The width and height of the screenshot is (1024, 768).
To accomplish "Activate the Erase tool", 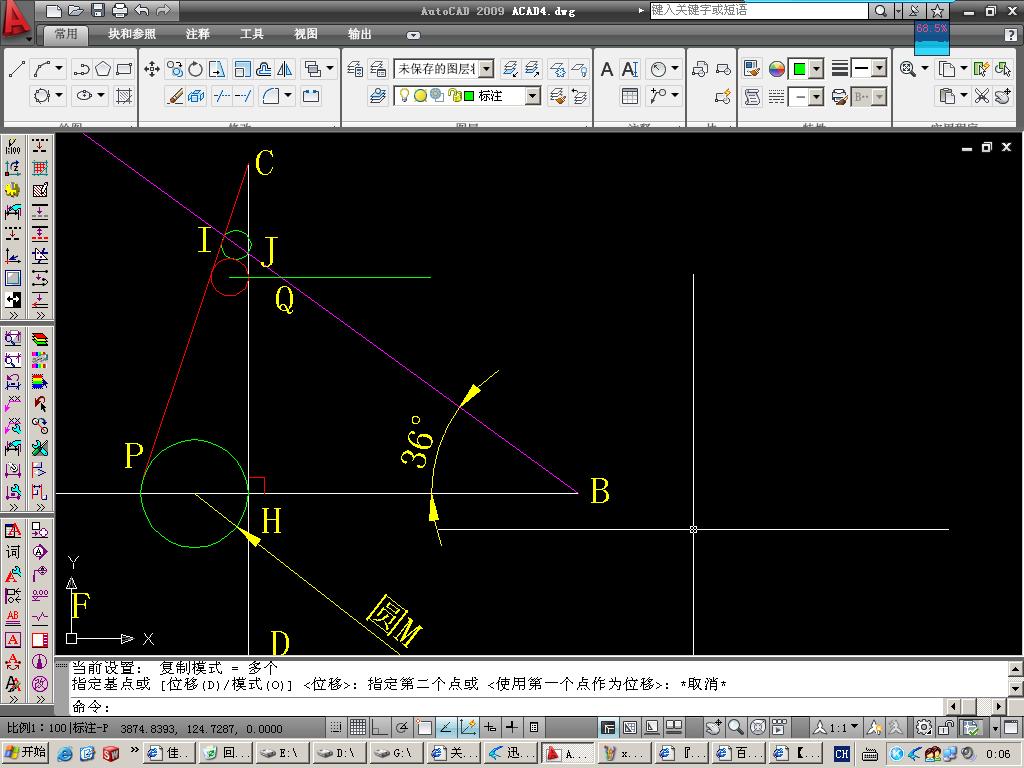I will pos(175,97).
